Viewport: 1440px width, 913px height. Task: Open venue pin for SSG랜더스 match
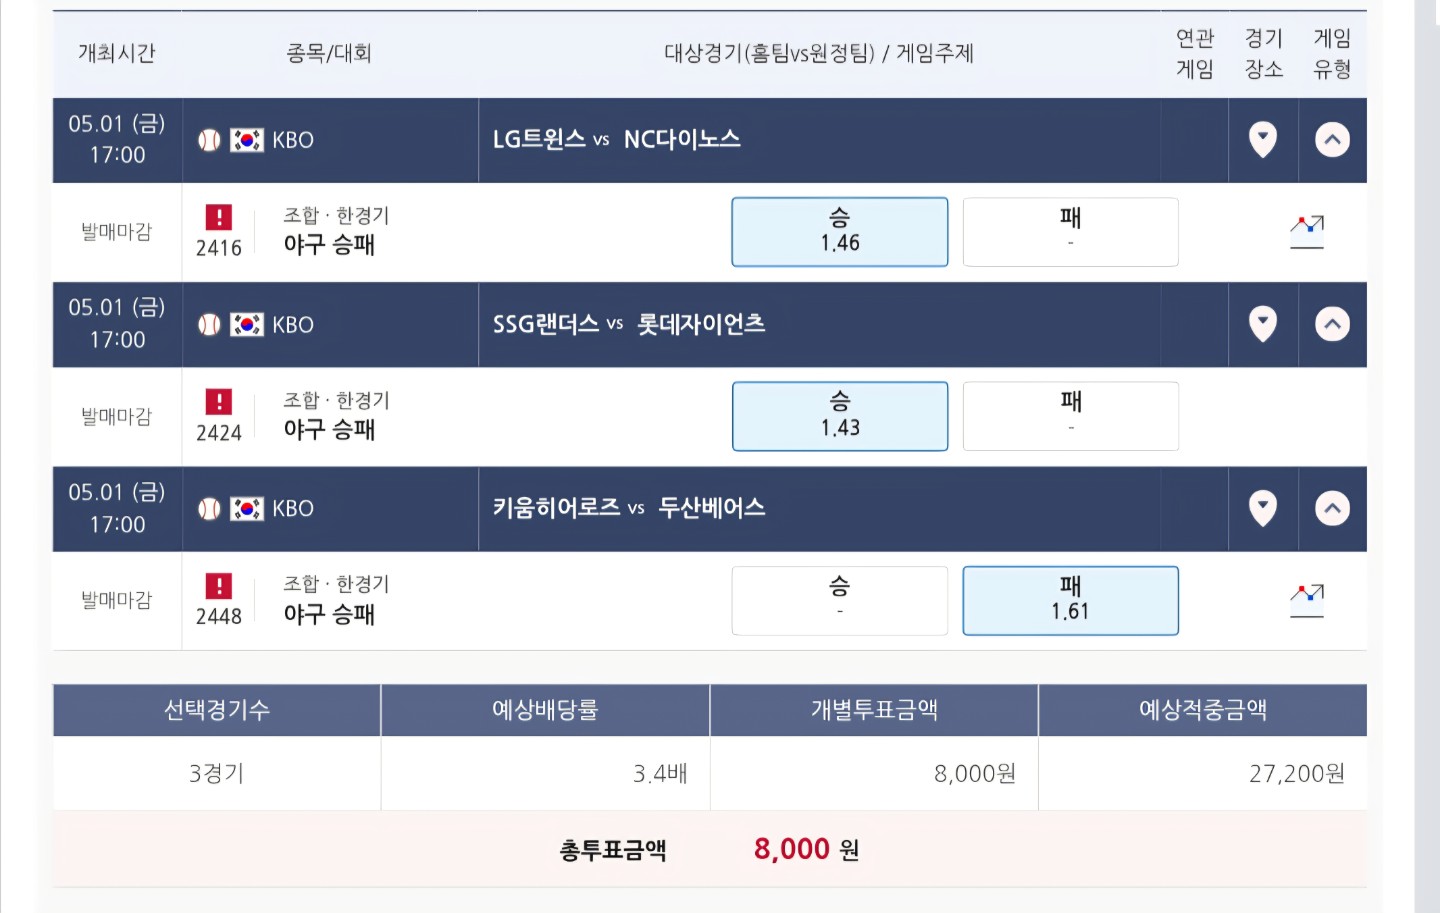(1263, 324)
